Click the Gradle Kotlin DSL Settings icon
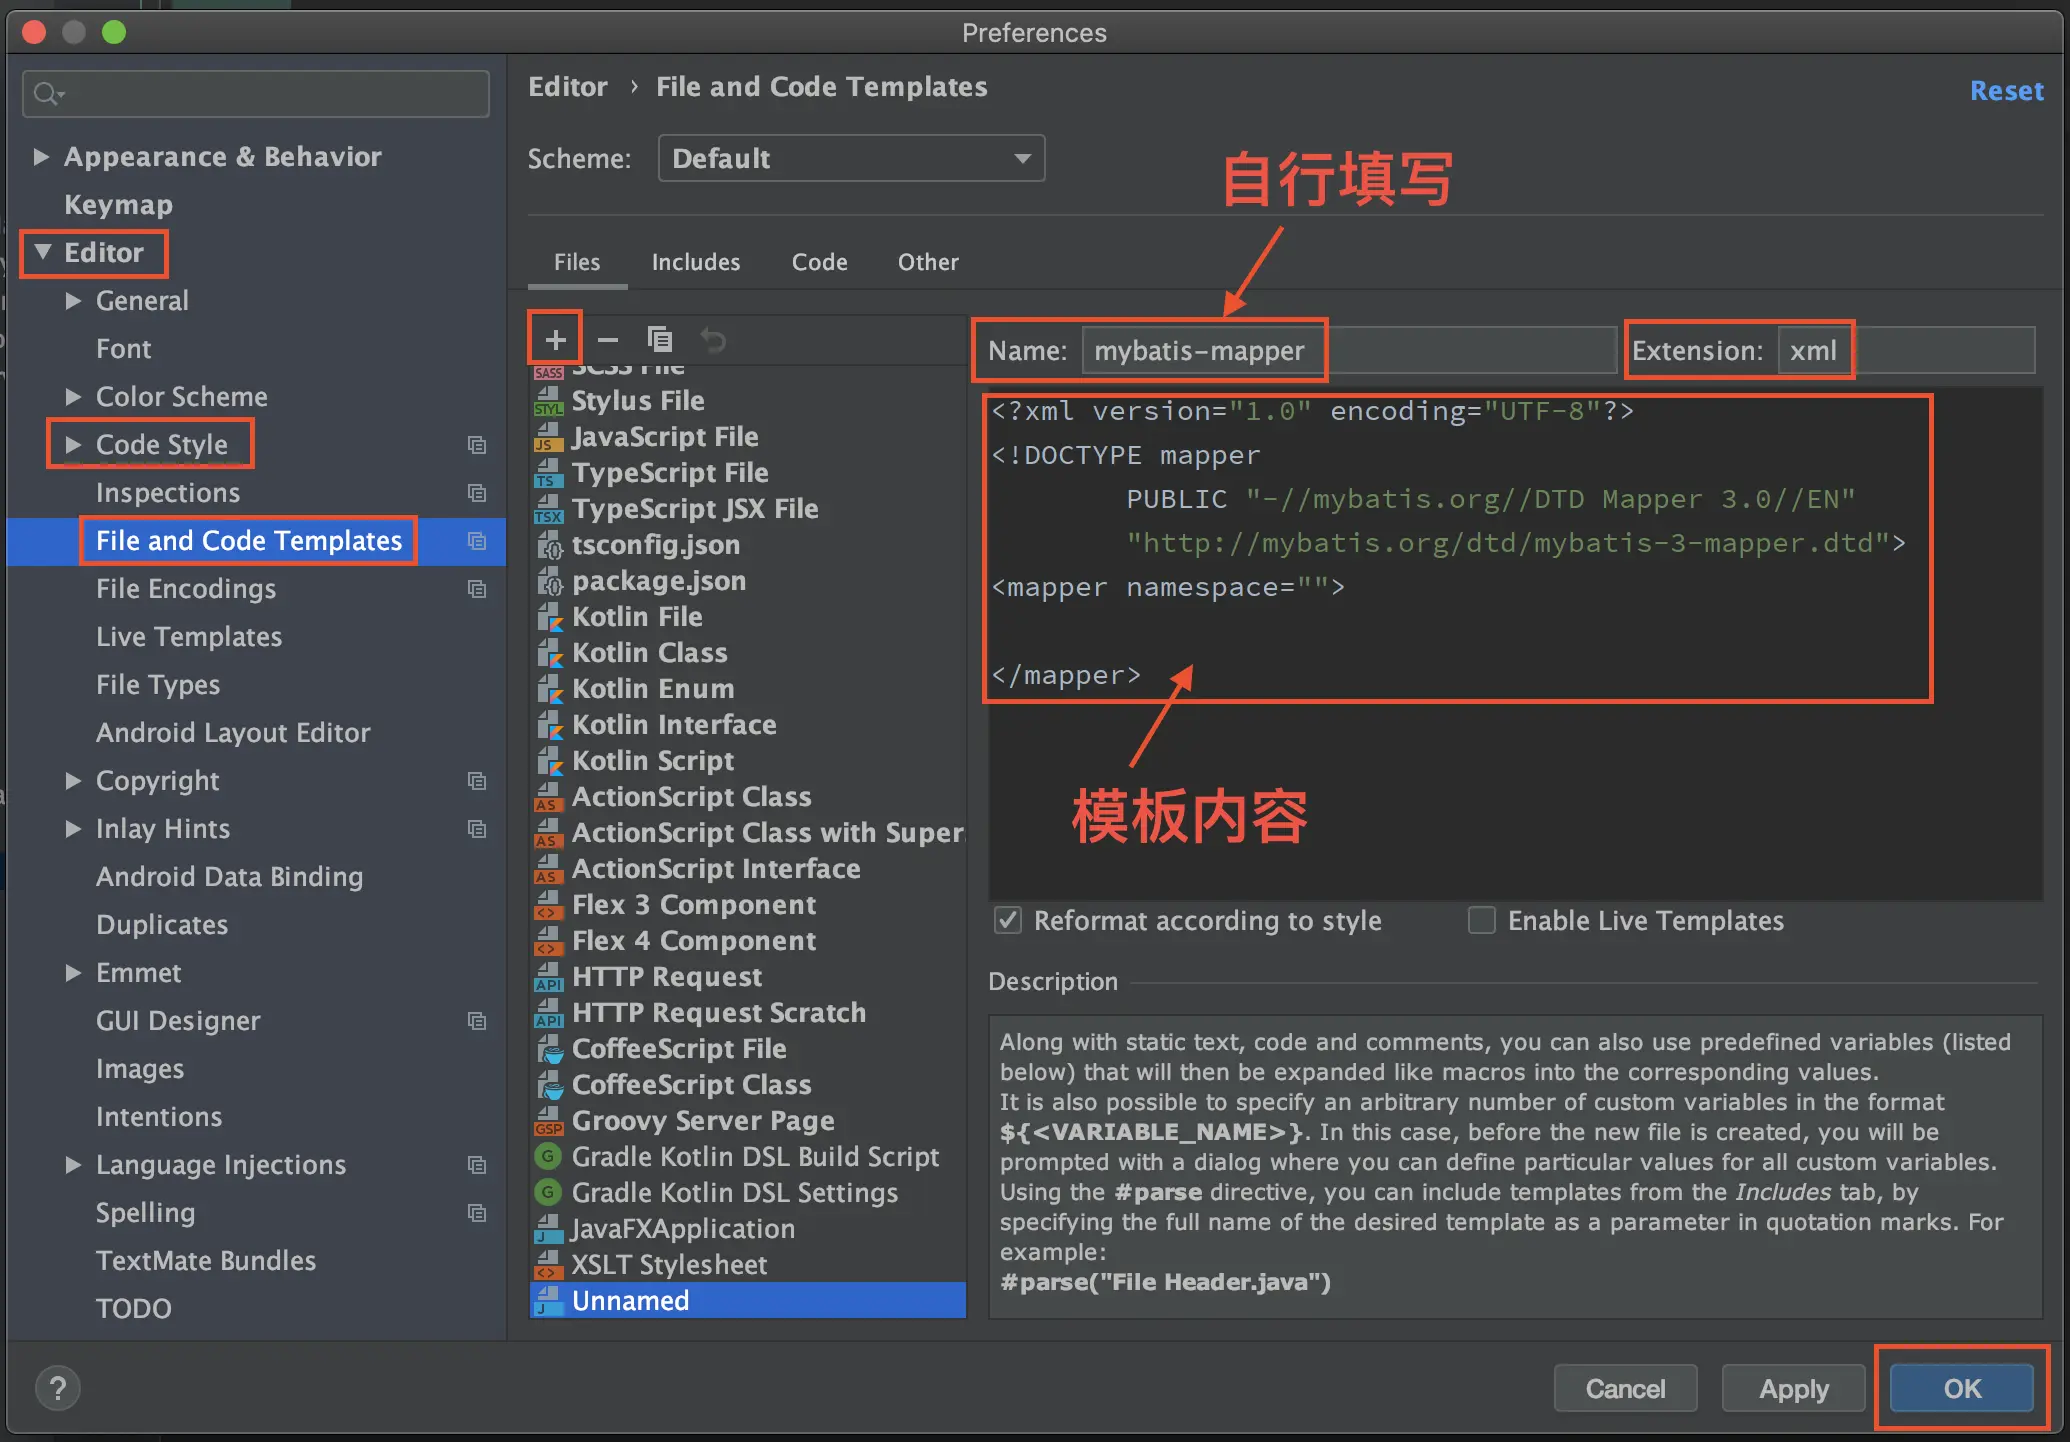Viewport: 2070px width, 1442px height. click(548, 1192)
